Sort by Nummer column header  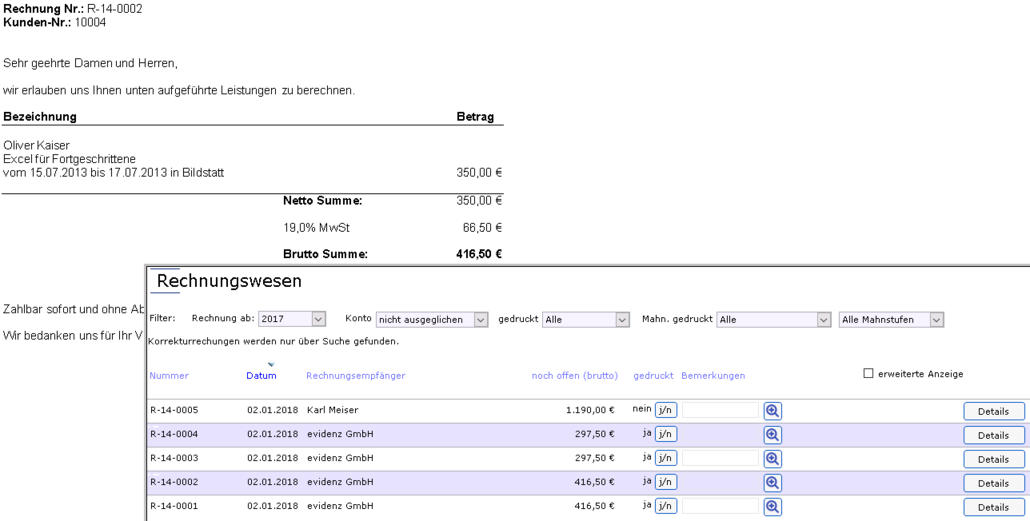pos(169,376)
